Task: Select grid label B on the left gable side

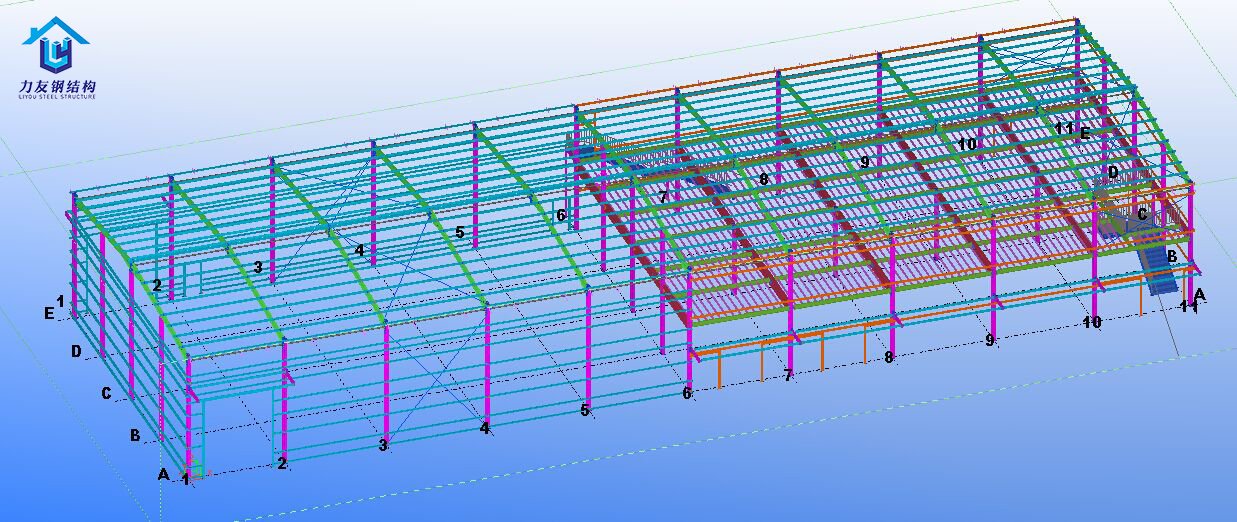Action: [134, 434]
